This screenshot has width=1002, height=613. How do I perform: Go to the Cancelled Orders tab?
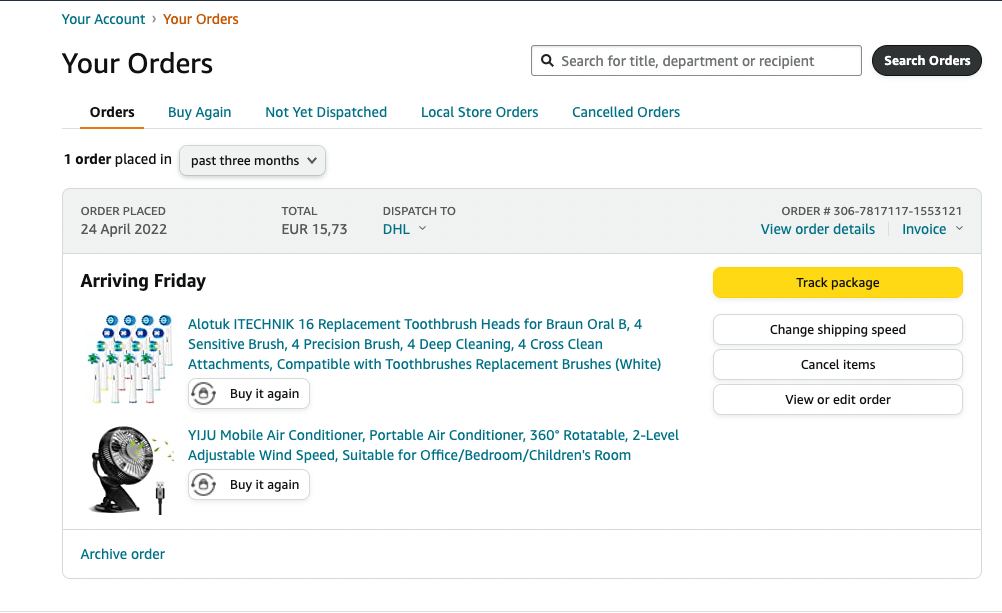(x=625, y=112)
